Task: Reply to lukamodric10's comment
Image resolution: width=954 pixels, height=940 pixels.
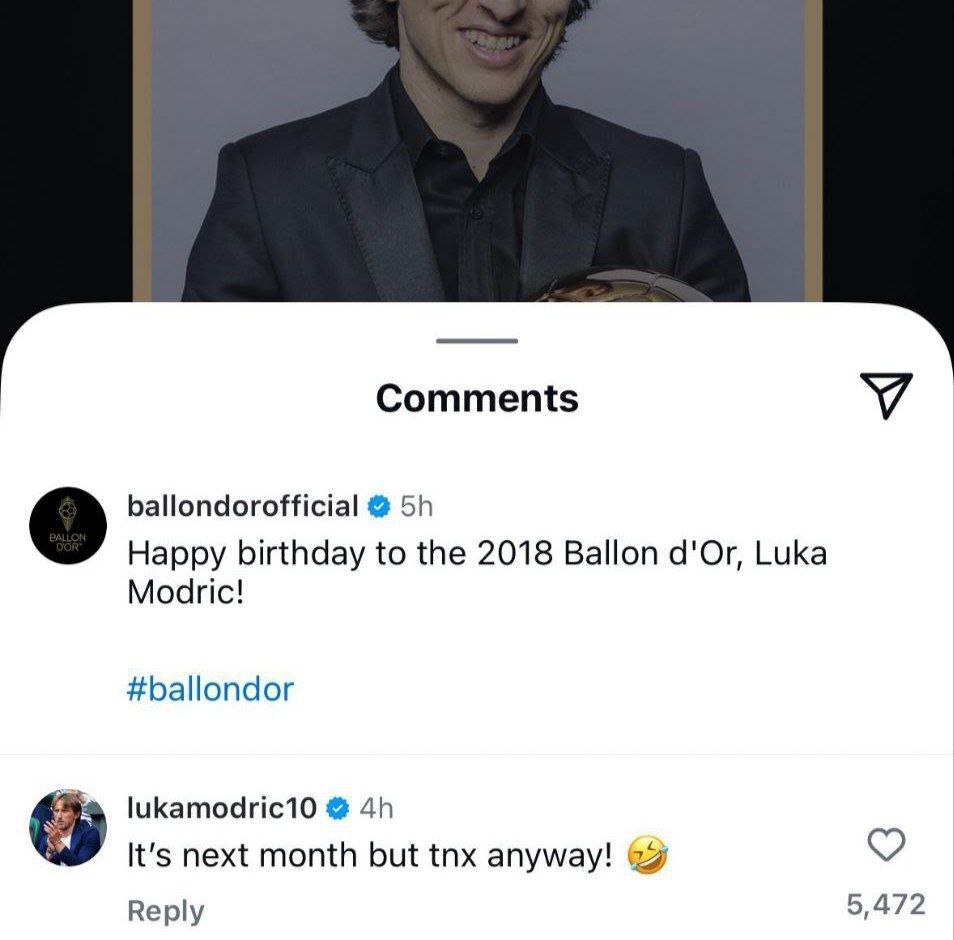Action: [x=165, y=911]
